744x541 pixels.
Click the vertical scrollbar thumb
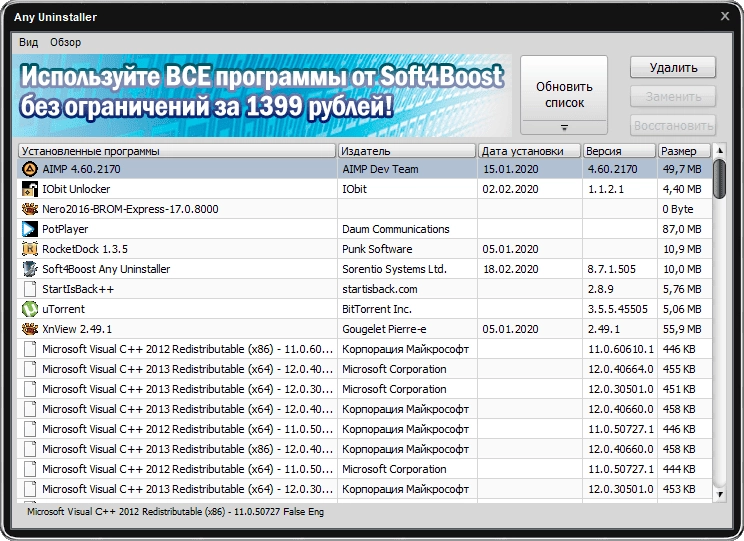coord(719,179)
